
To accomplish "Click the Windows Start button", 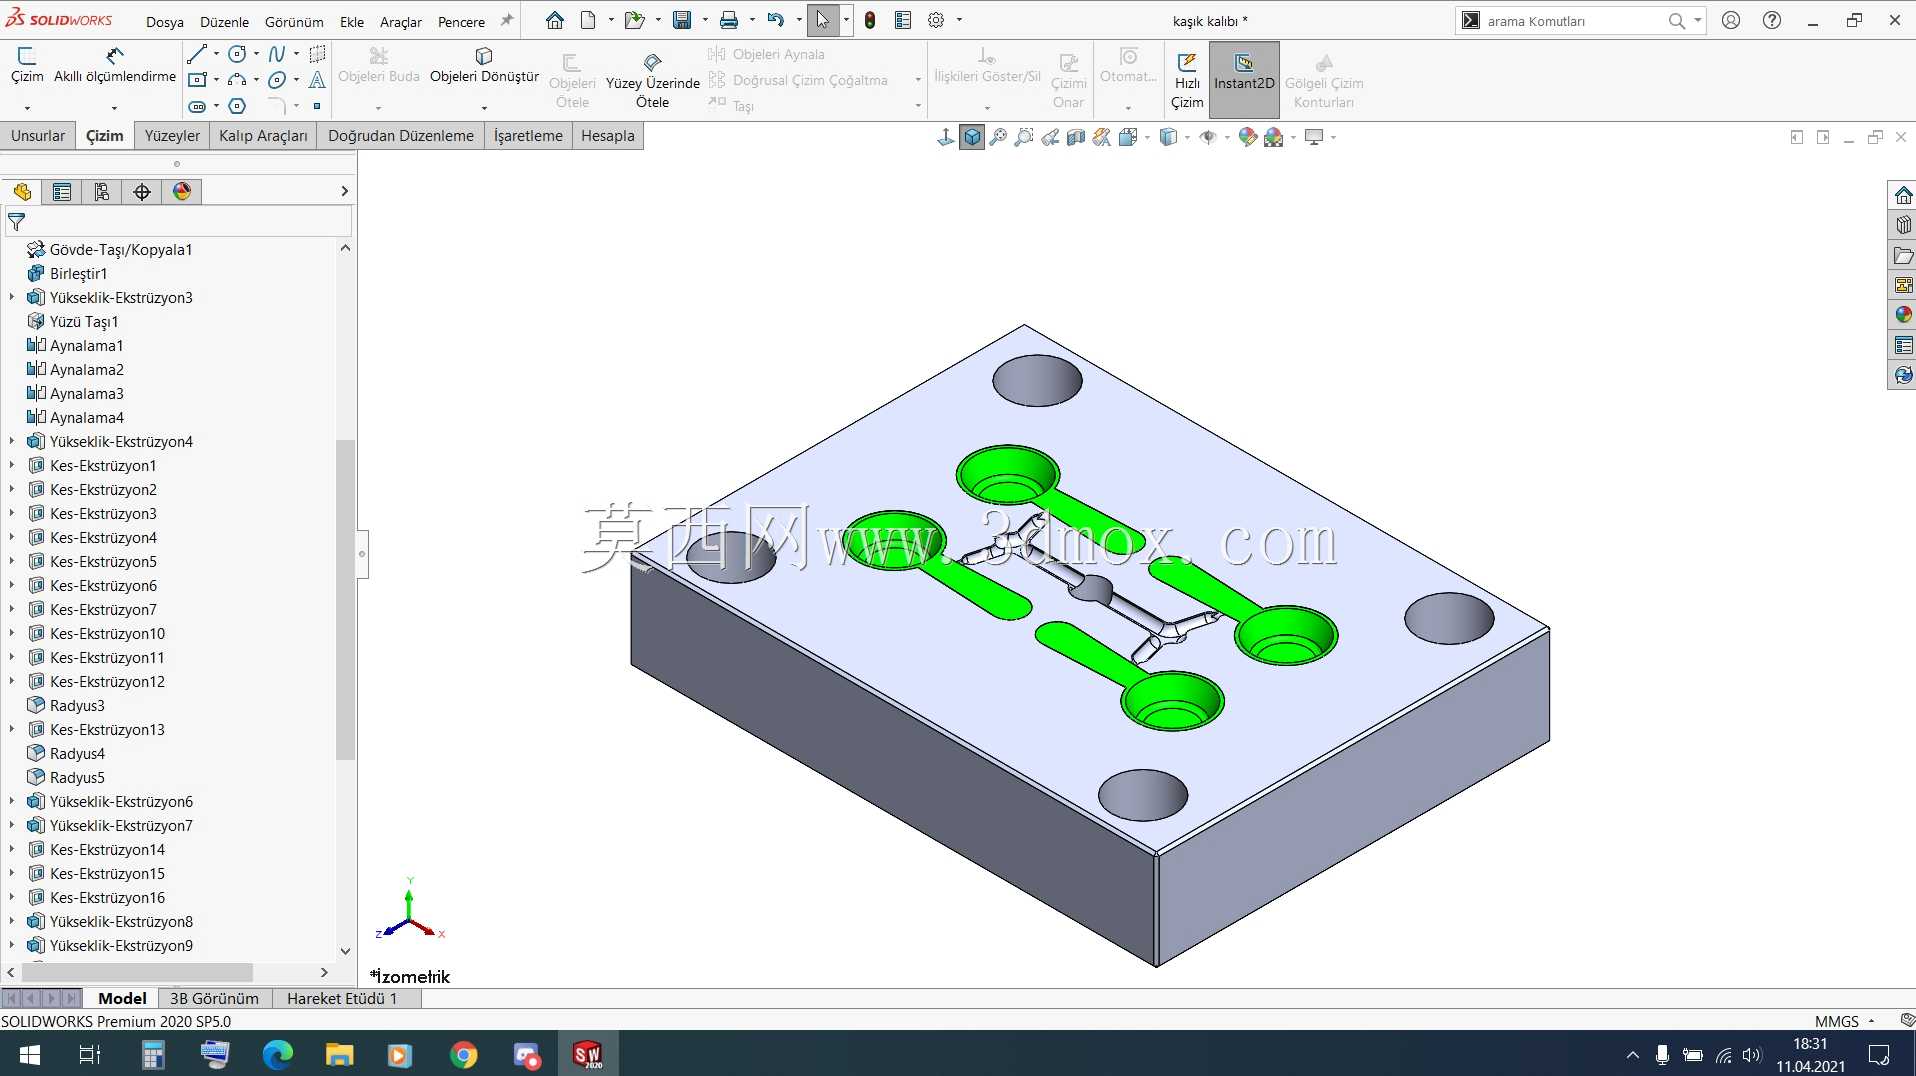I will click(x=29, y=1054).
